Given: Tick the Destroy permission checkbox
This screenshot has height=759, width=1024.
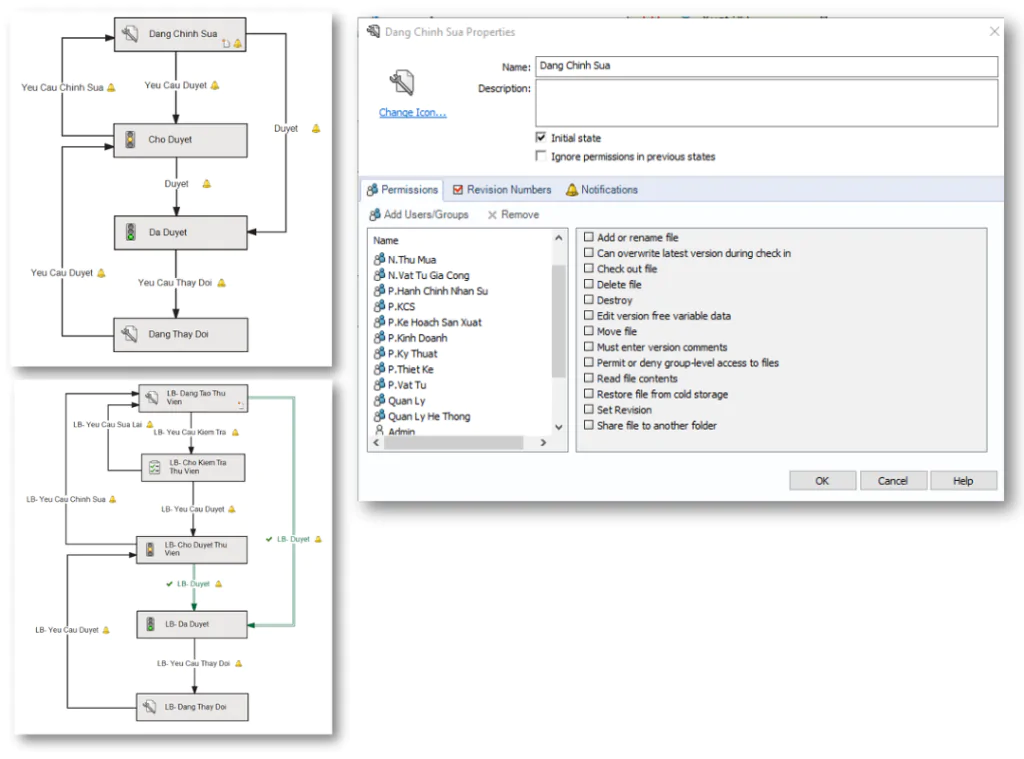Looking at the screenshot, I should pos(589,300).
